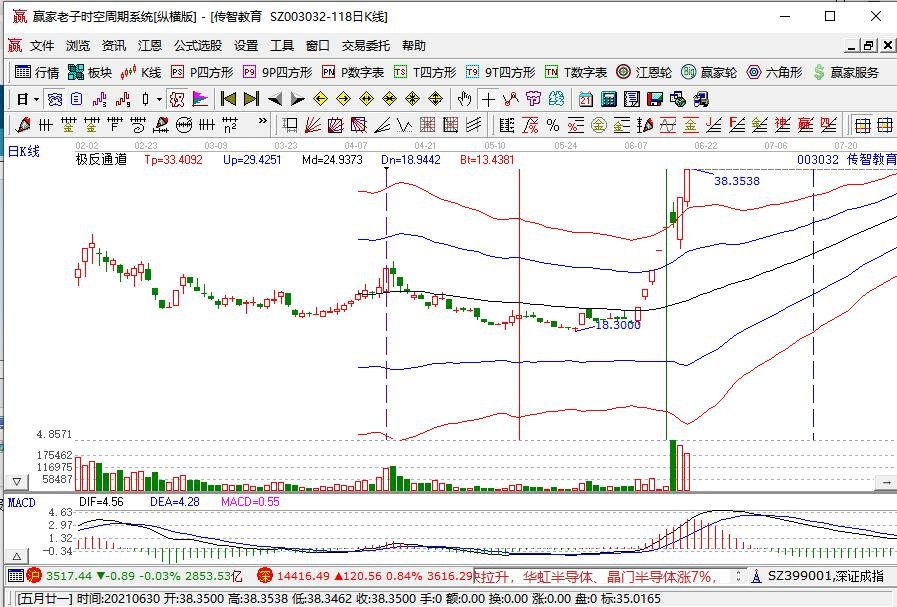Click the telephone icon in toolbar

coord(54,100)
